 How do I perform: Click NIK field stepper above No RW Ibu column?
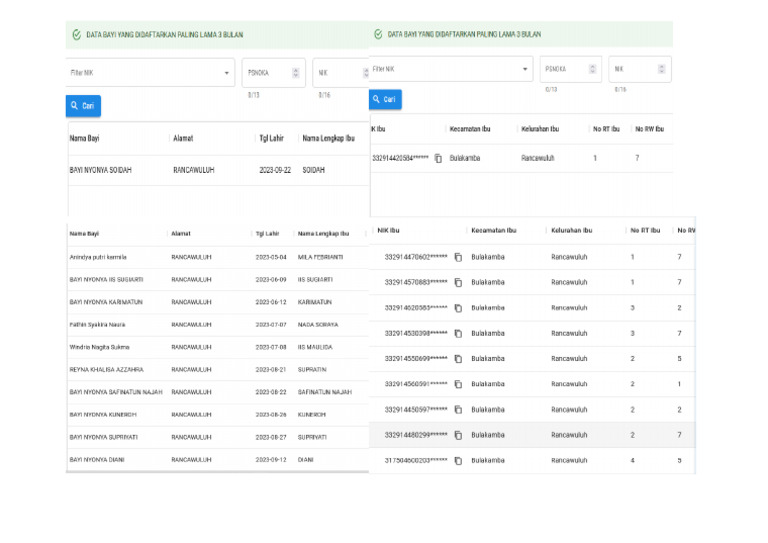[x=663, y=69]
